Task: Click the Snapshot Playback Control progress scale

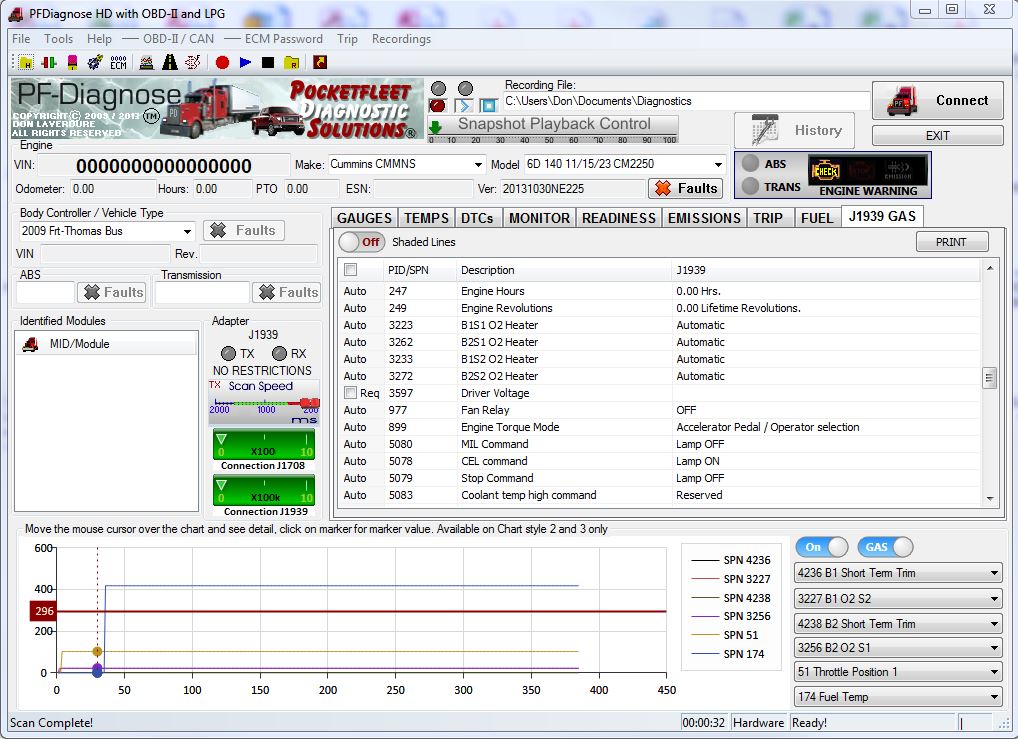Action: [x=553, y=140]
